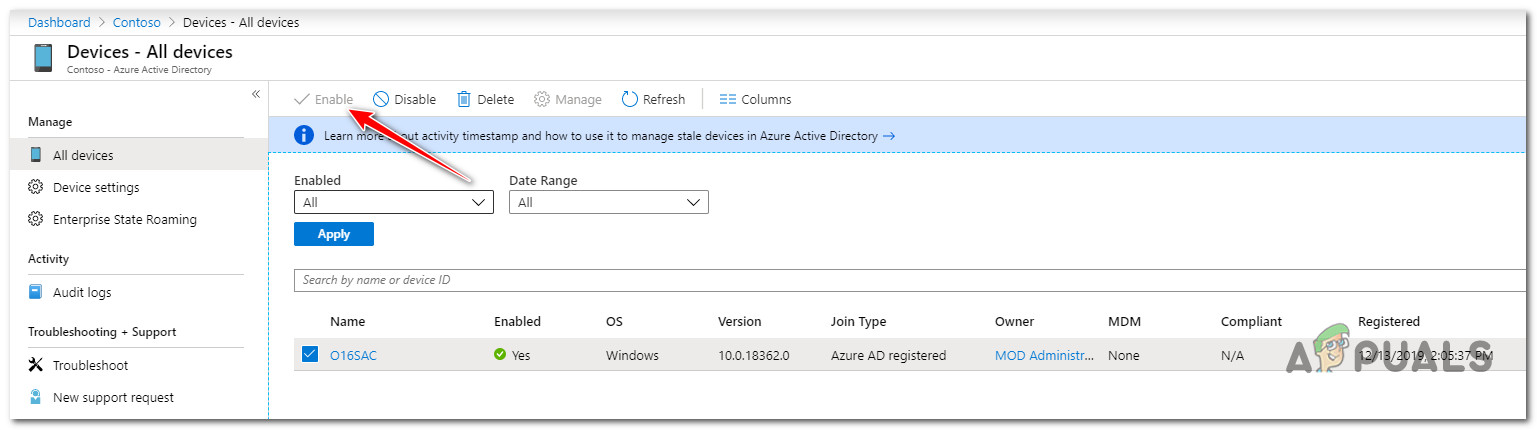The width and height of the screenshot is (1537, 430).
Task: Click the Device settings gear icon
Action: (36, 187)
